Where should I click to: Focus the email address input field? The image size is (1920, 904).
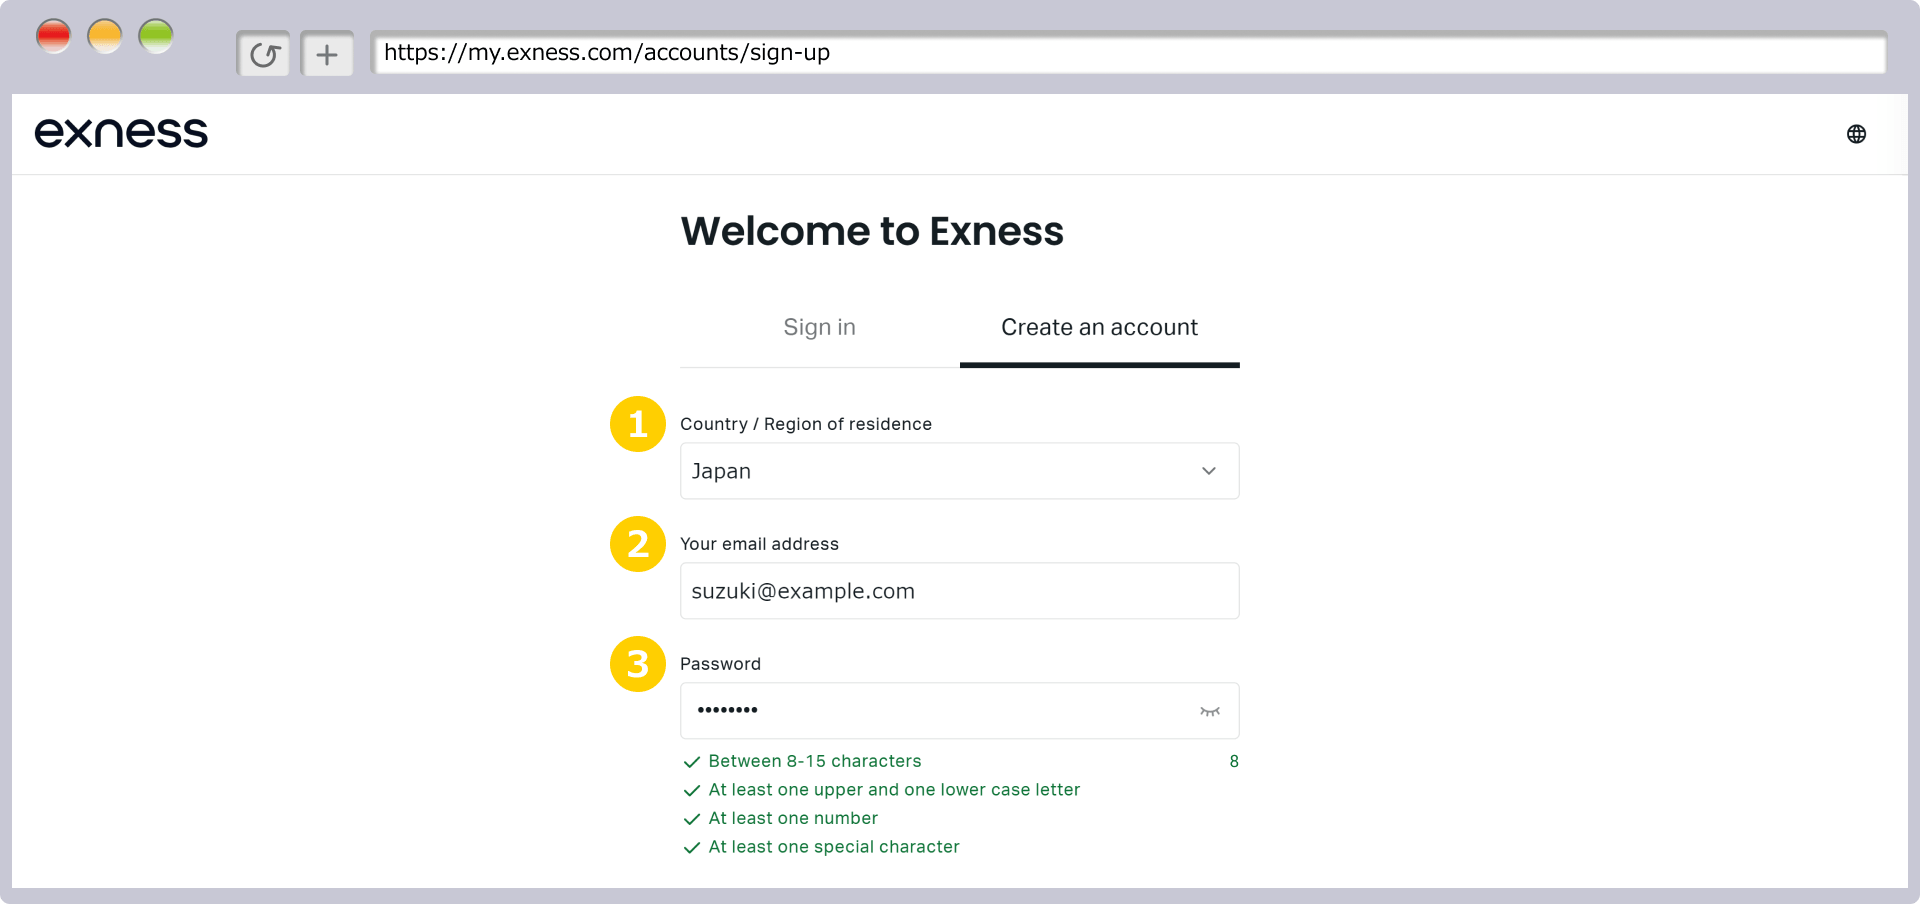click(959, 591)
